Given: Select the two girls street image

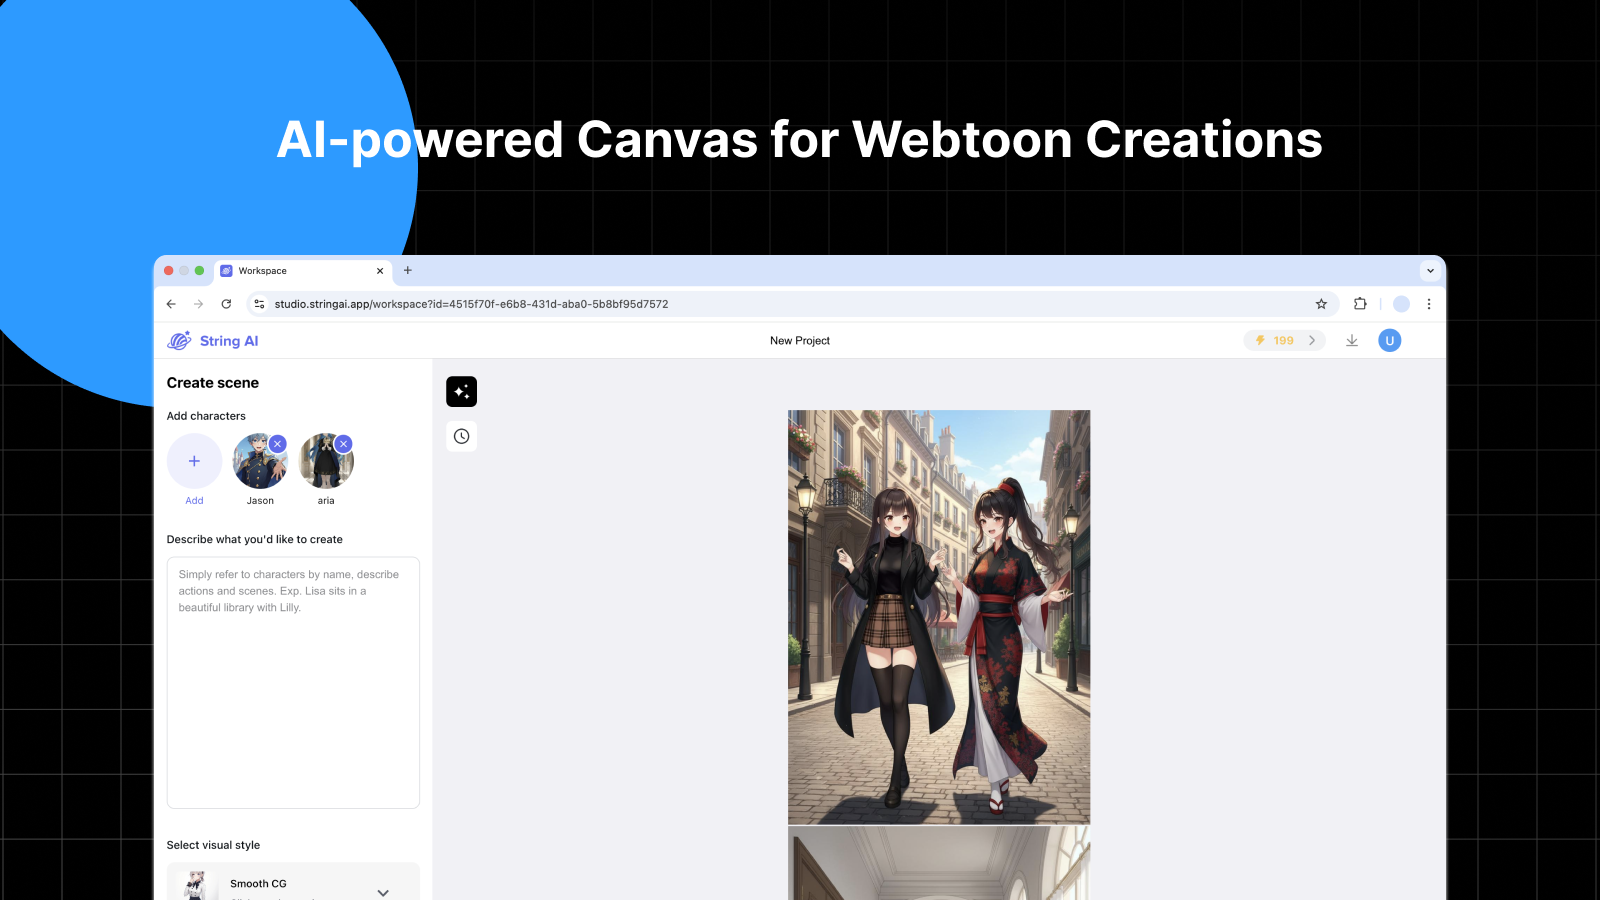Looking at the screenshot, I should [939, 617].
